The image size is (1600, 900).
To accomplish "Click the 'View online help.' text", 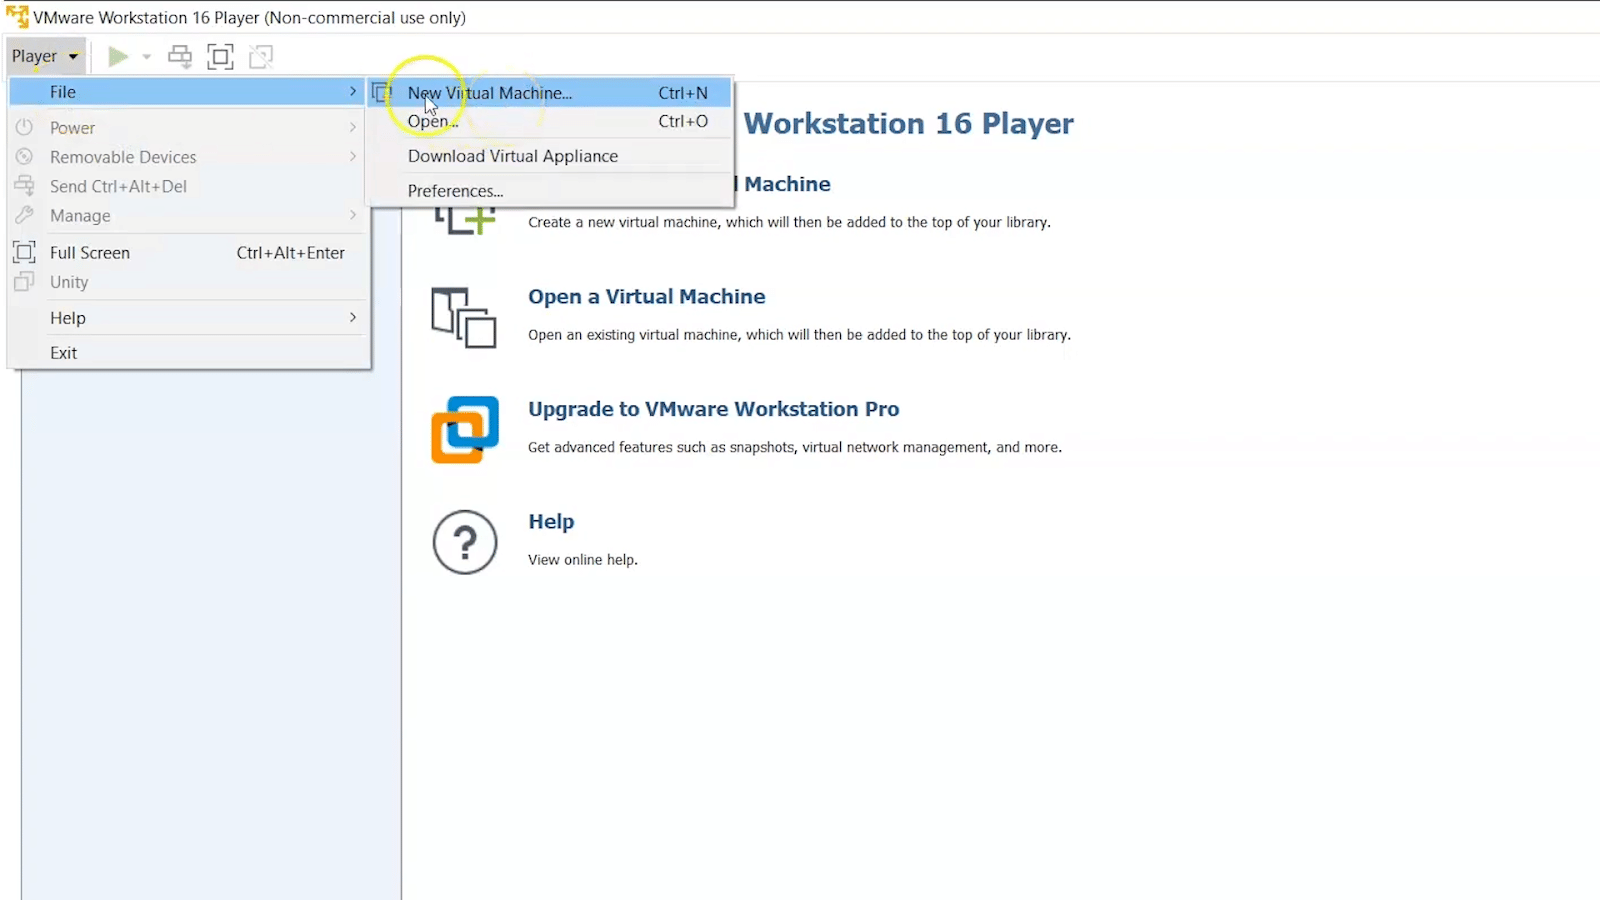I will point(583,560).
